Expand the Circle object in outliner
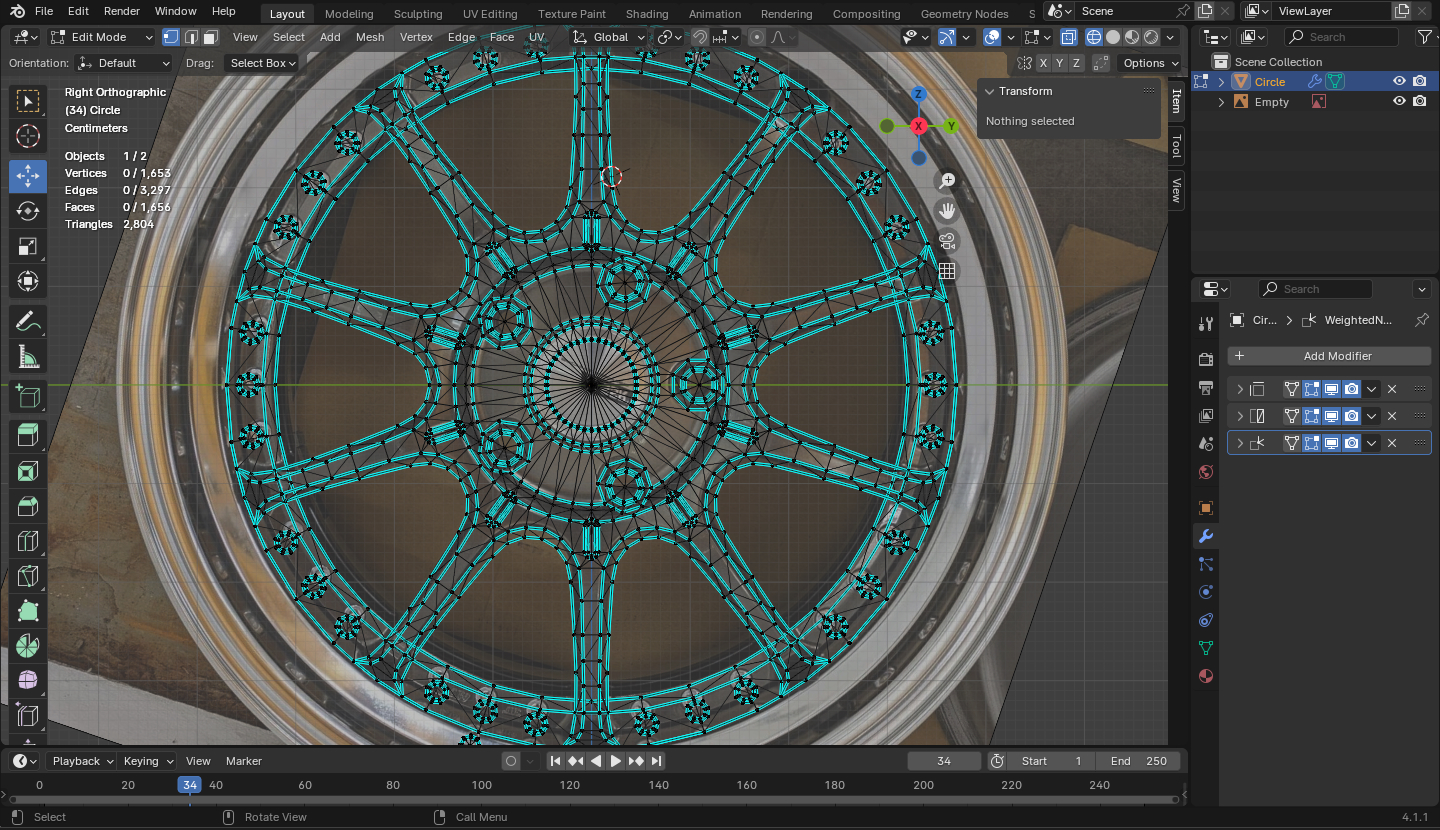This screenshot has height=830, width=1440. pos(1221,82)
